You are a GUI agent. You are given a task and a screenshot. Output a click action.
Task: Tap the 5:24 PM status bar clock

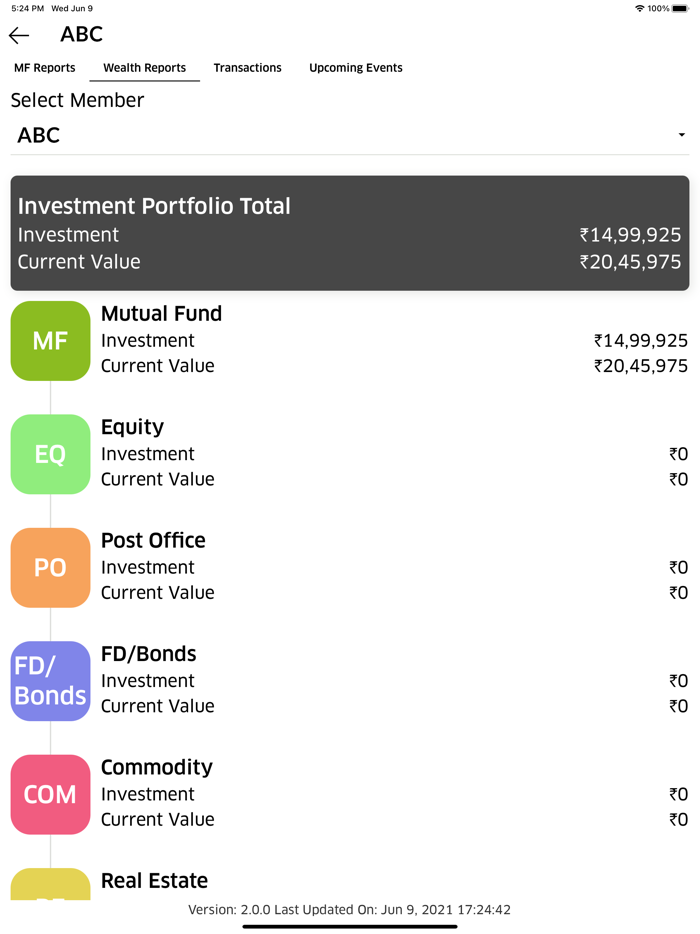(27, 8)
